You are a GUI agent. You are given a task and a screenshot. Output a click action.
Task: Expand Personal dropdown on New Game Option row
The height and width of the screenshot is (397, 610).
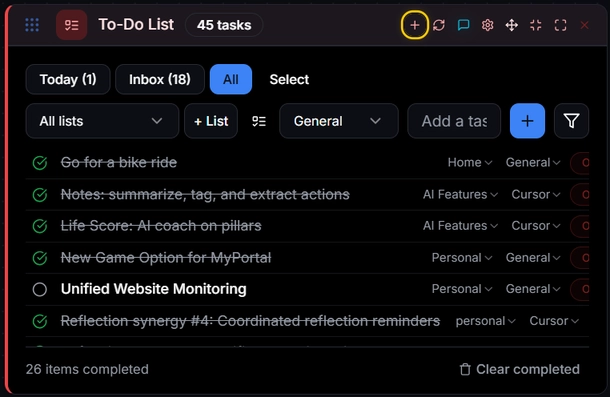[x=462, y=258]
